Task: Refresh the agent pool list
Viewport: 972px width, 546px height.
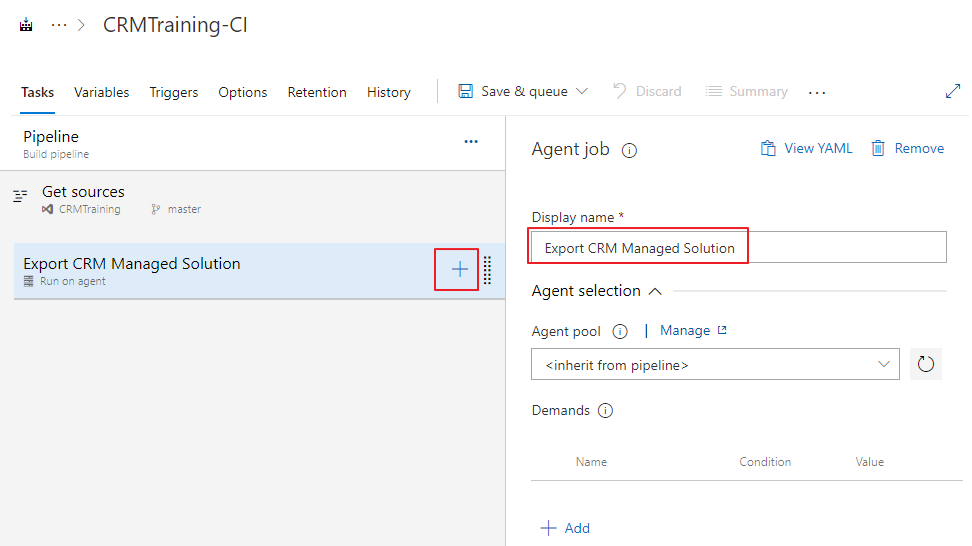Action: [925, 364]
